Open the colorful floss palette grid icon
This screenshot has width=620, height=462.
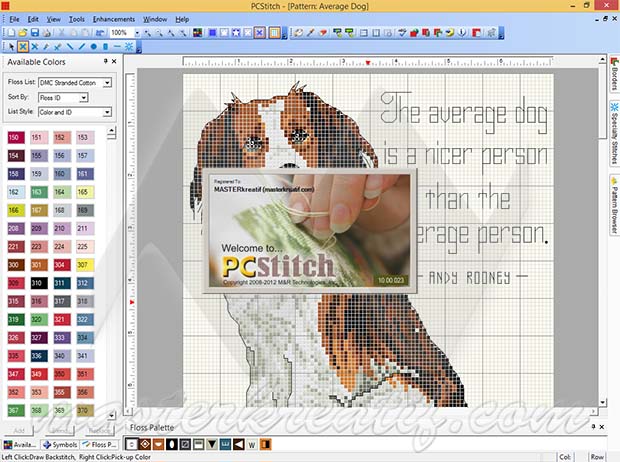(x=198, y=33)
